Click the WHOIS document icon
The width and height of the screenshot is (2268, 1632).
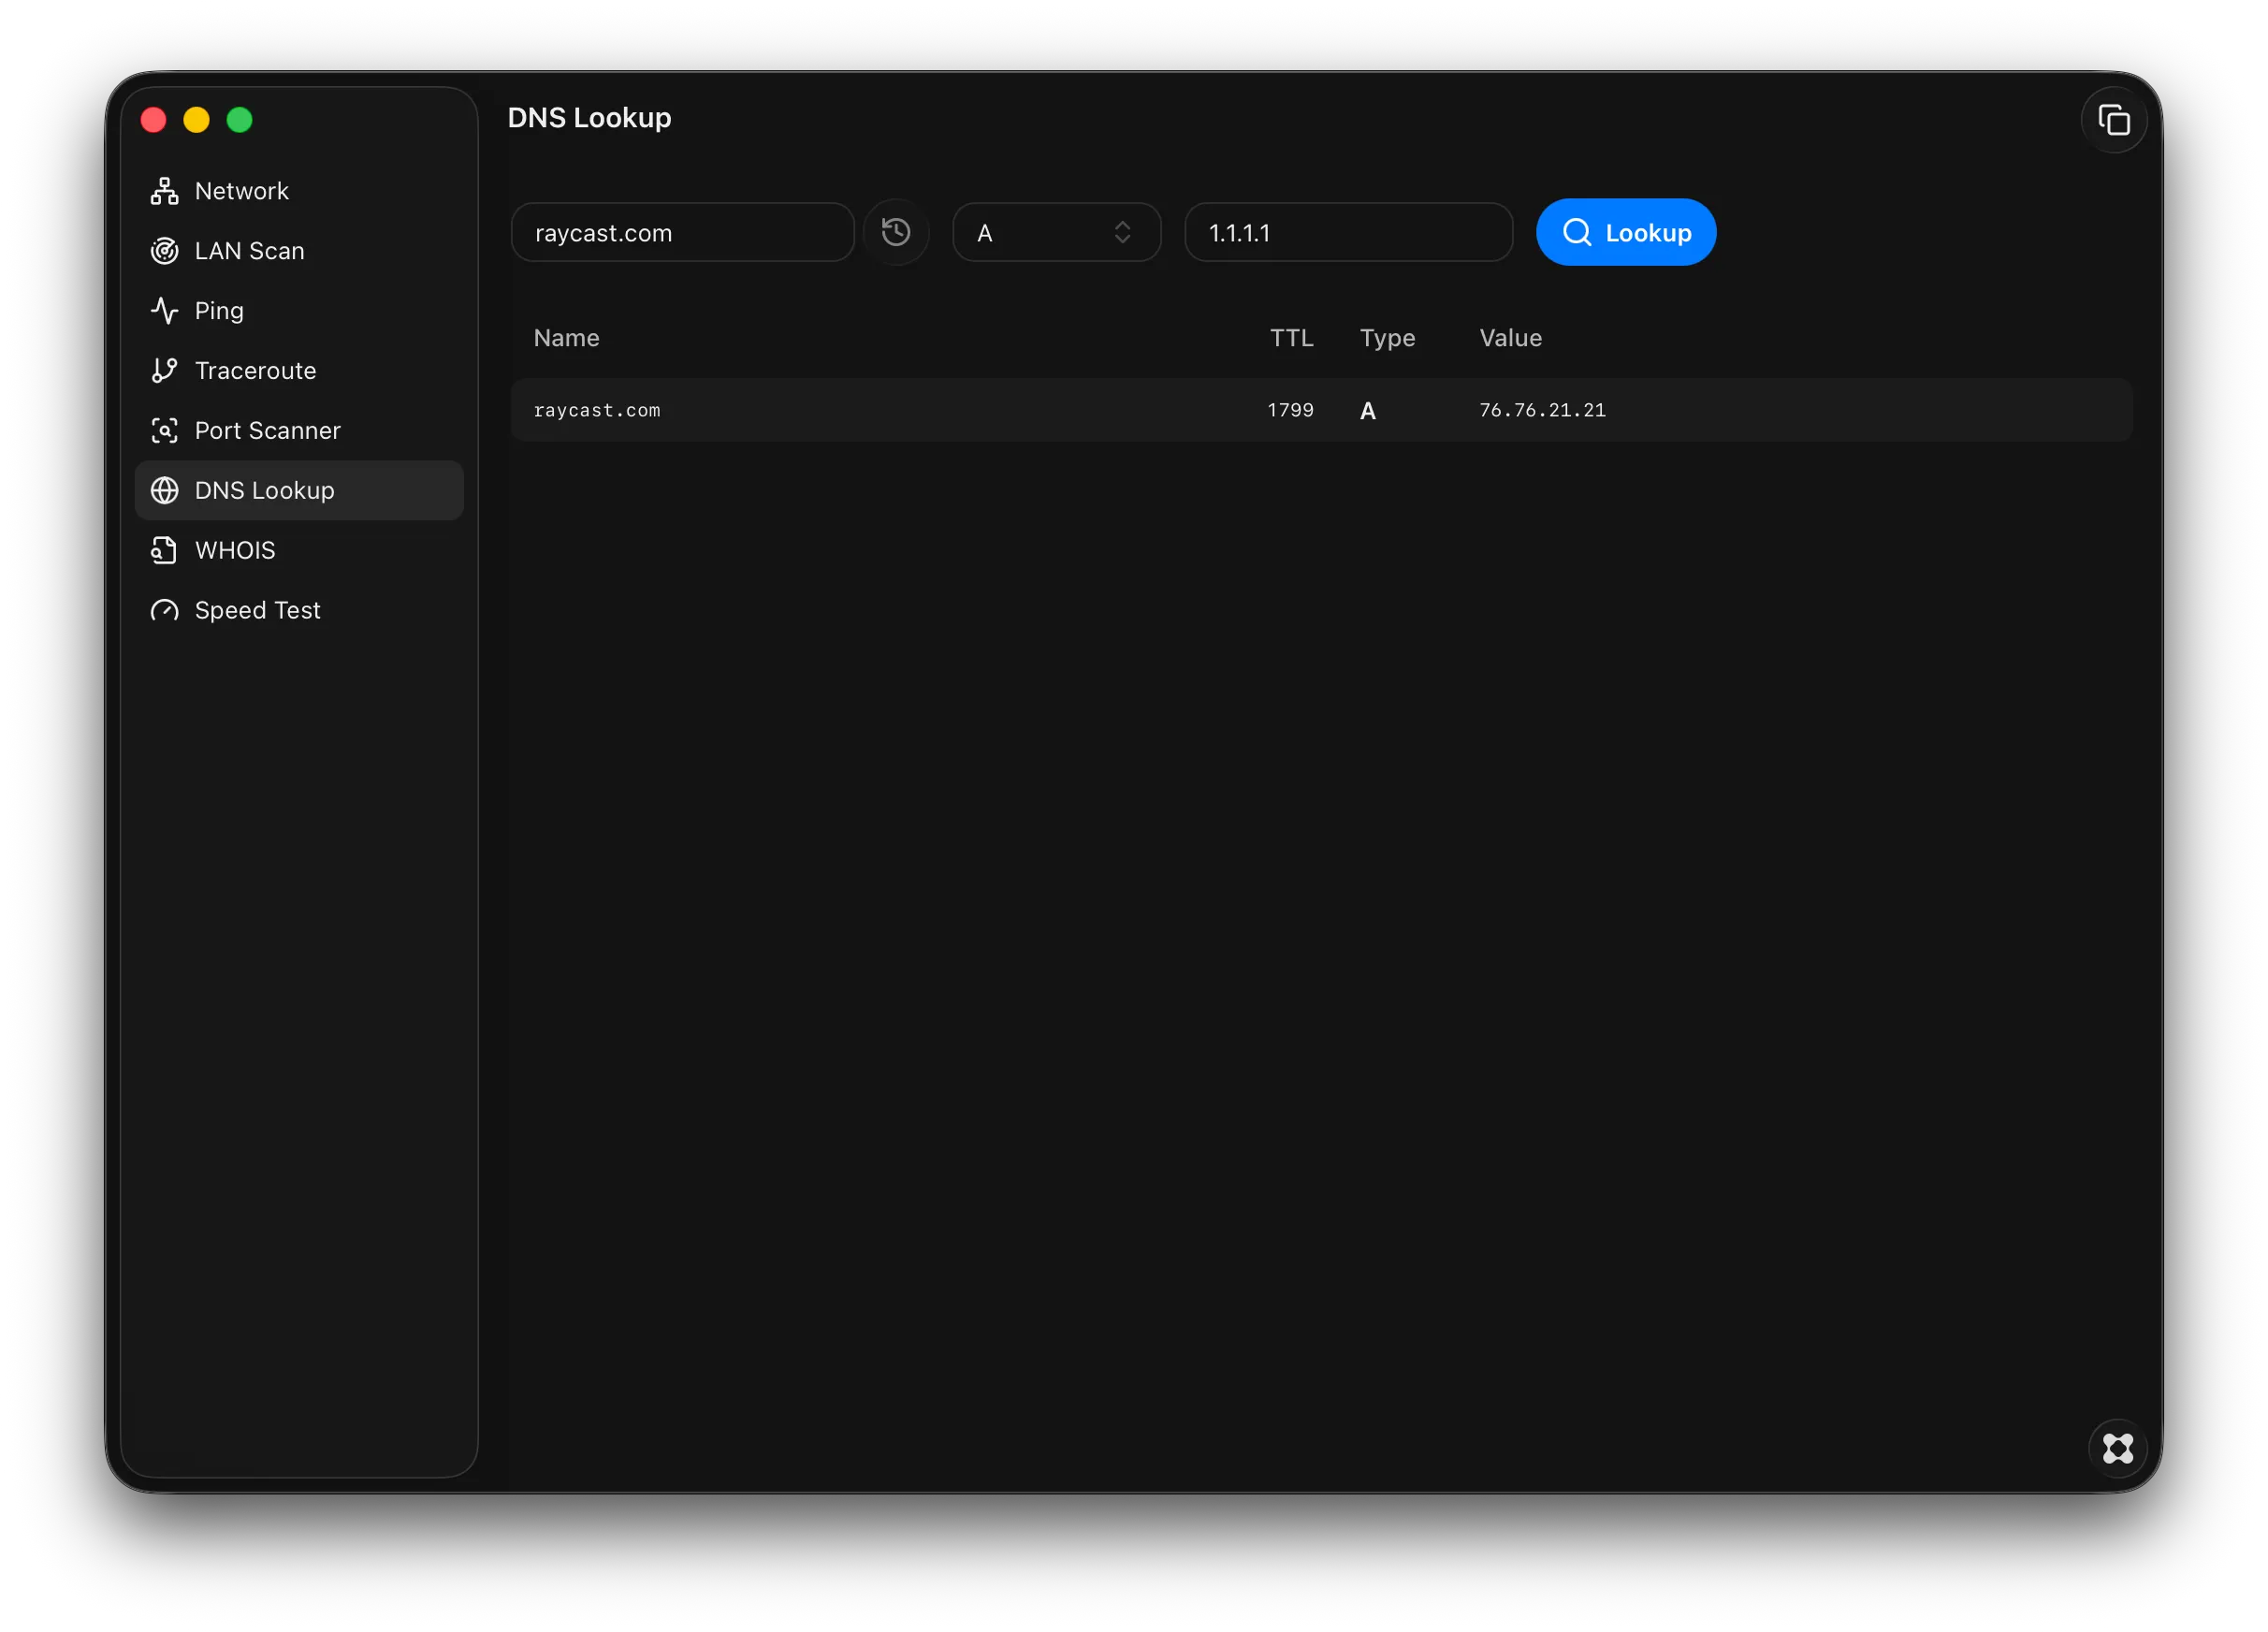(164, 551)
